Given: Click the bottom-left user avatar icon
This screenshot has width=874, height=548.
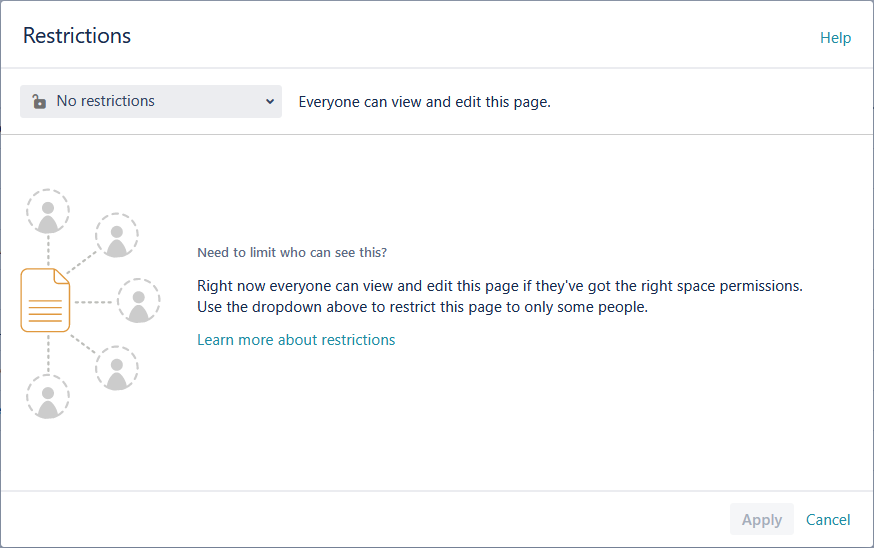Looking at the screenshot, I should tap(48, 396).
